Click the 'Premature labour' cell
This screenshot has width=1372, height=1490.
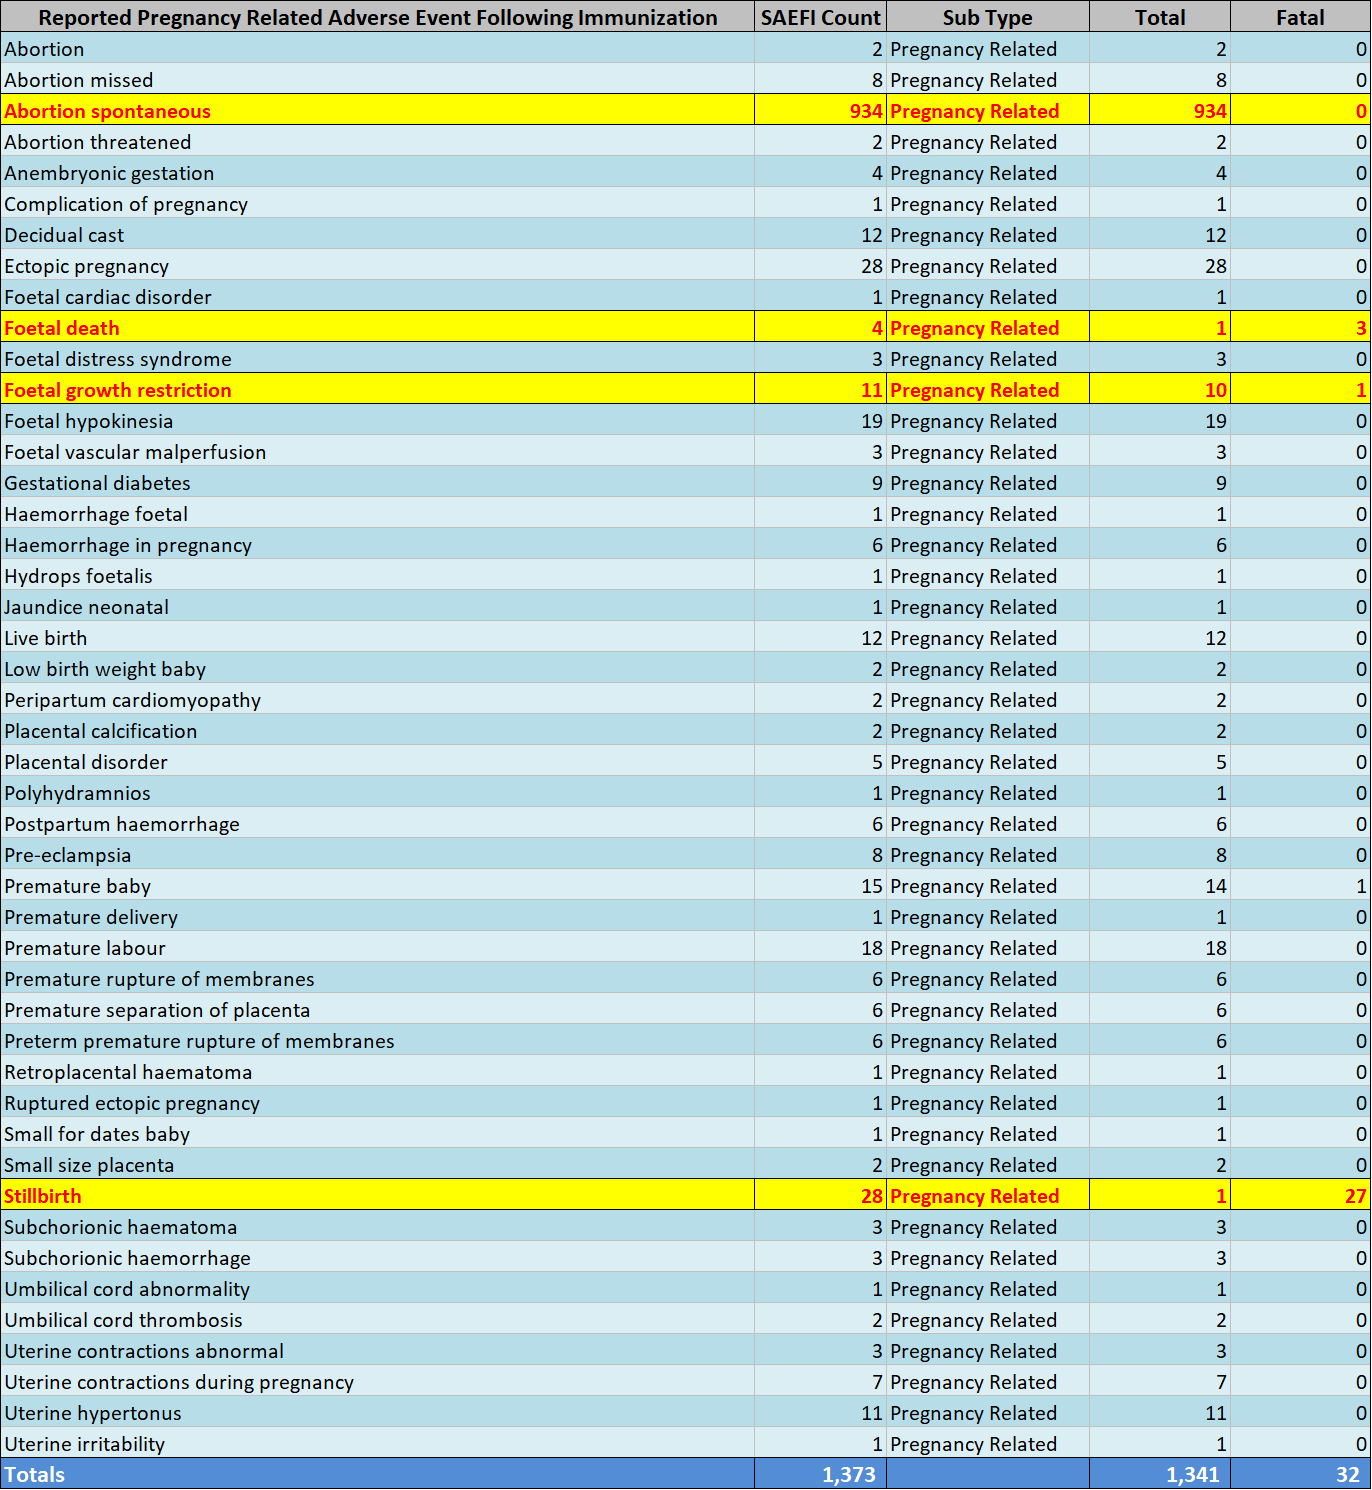point(377,948)
